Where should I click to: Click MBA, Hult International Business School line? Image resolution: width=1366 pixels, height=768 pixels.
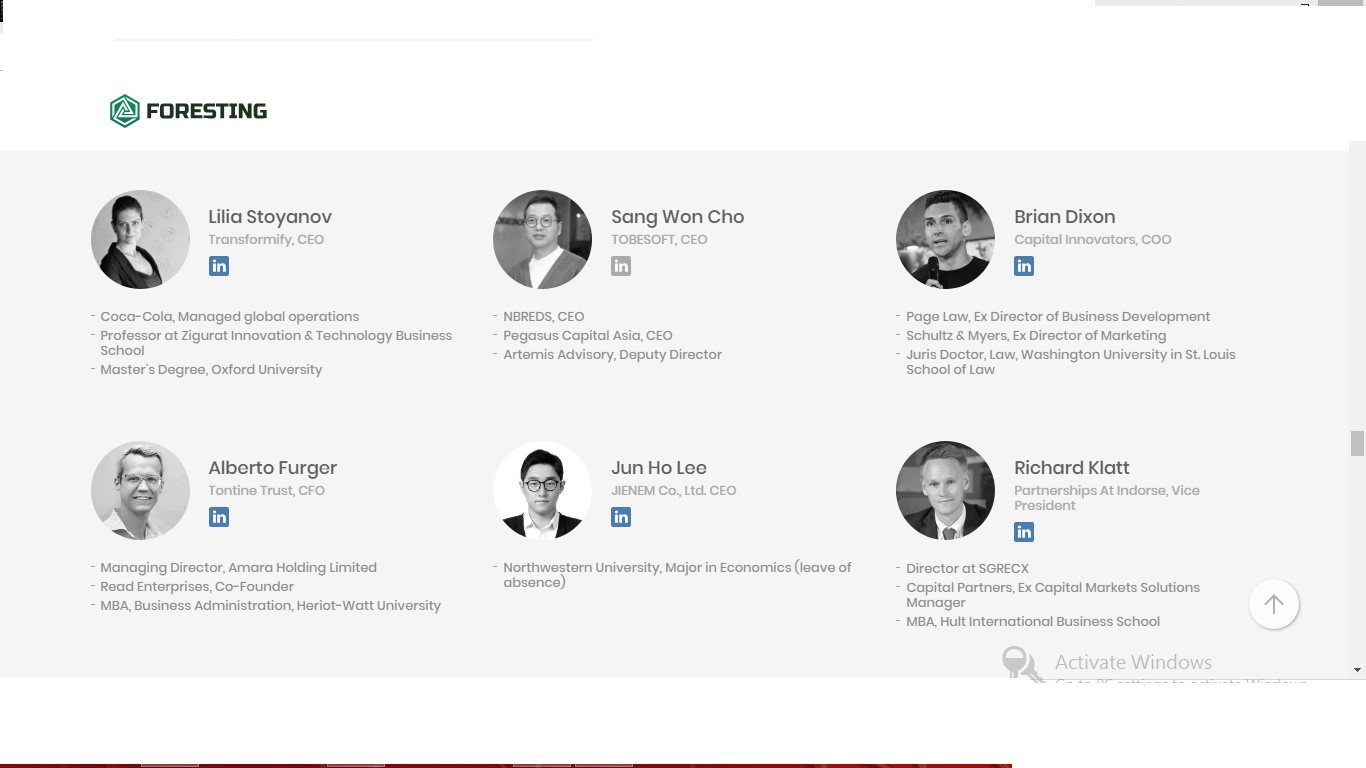coord(1033,622)
